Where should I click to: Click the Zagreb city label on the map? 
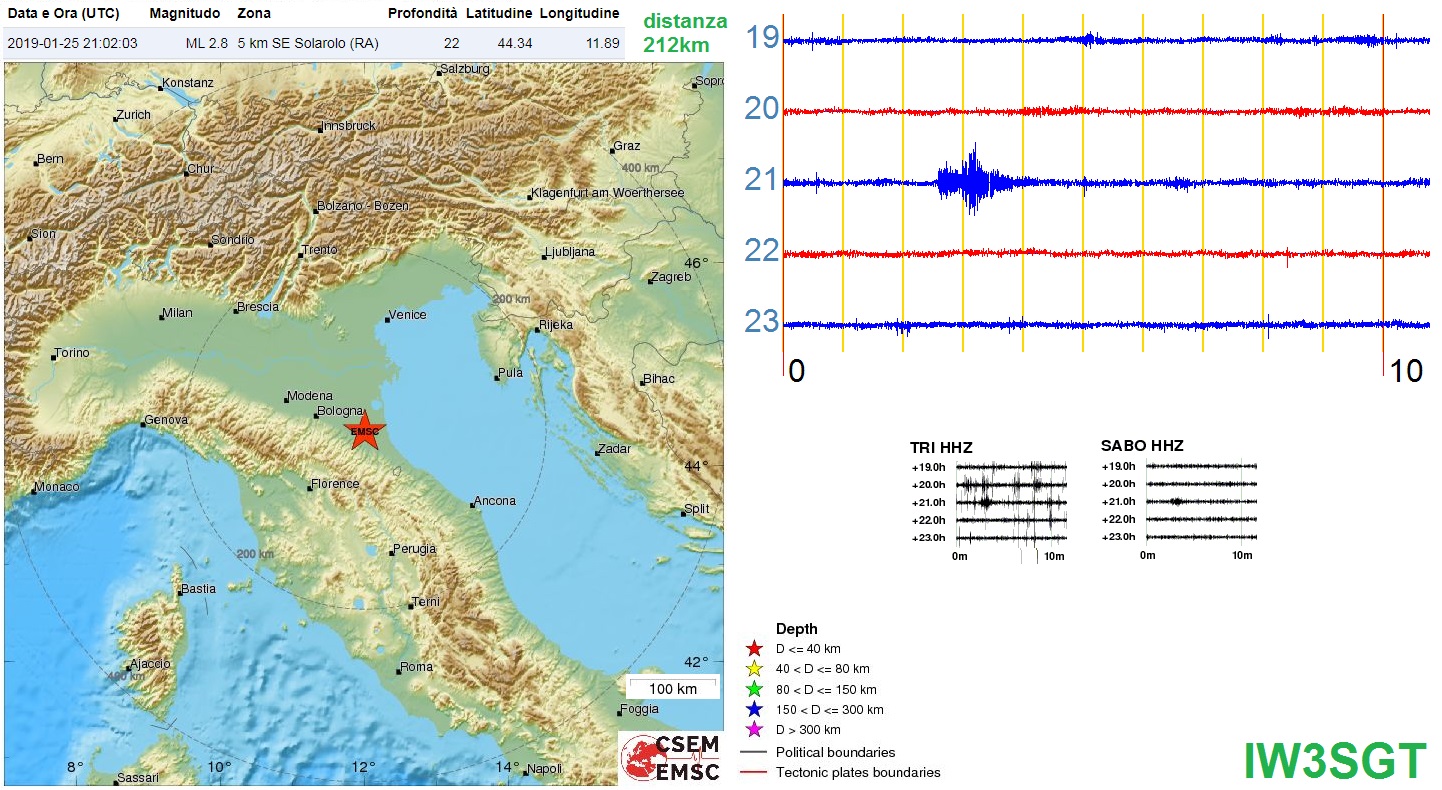coord(671,277)
